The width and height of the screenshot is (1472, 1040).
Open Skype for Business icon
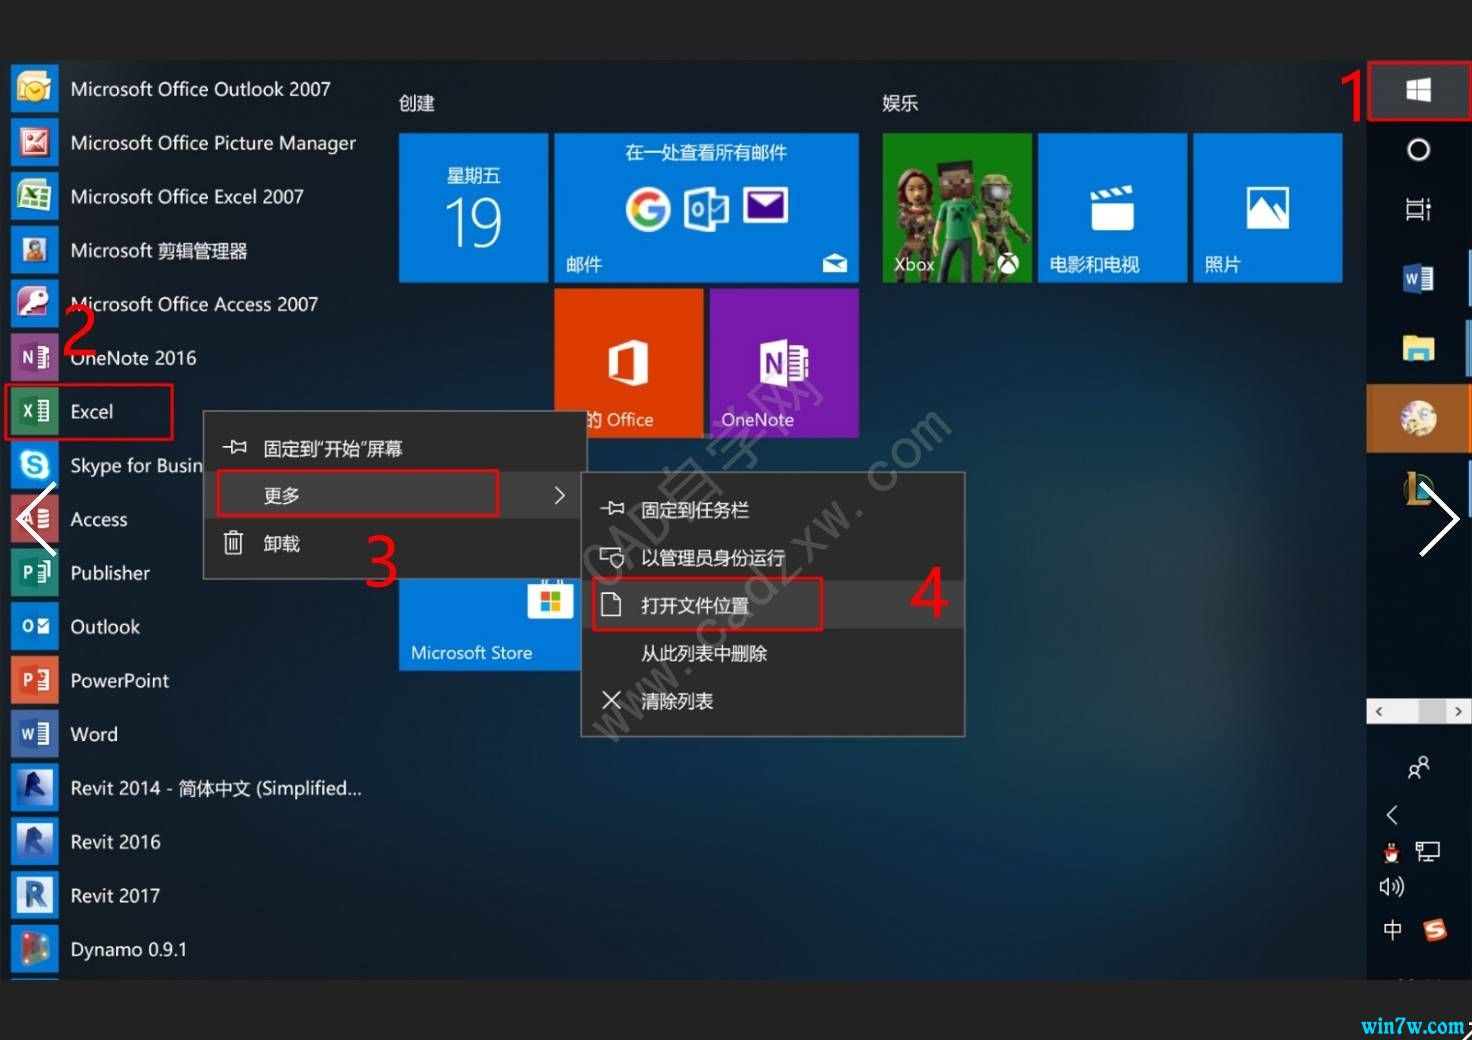pyautogui.click(x=34, y=465)
